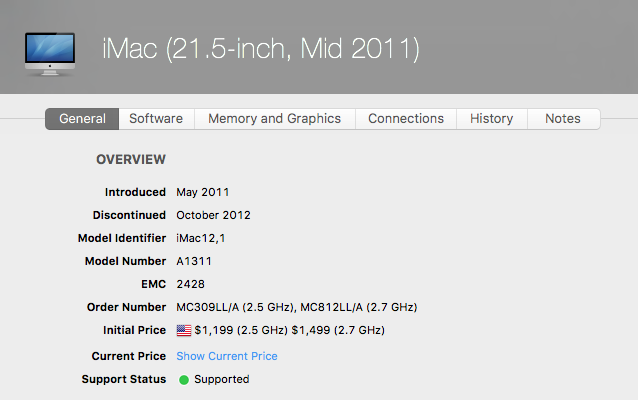The width and height of the screenshot is (638, 400).
Task: Click the iMac computer icon in header
Action: pos(49,51)
